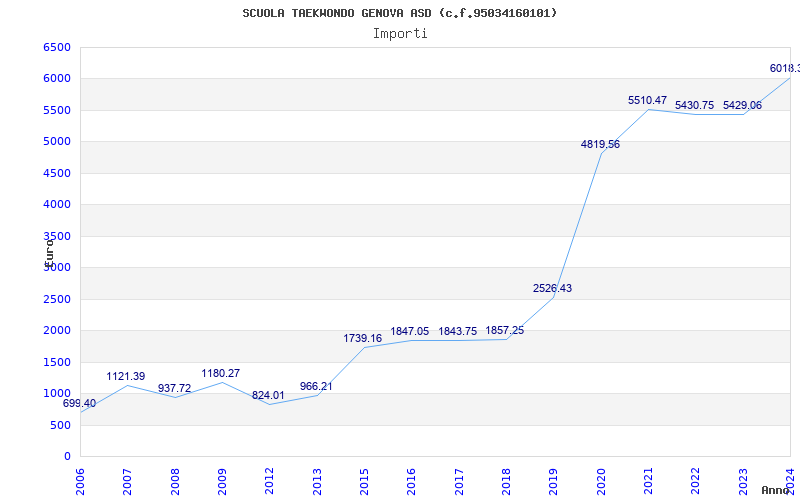The height and width of the screenshot is (500, 800).
Task: Click the x-axis year 2006
Action: point(80,482)
